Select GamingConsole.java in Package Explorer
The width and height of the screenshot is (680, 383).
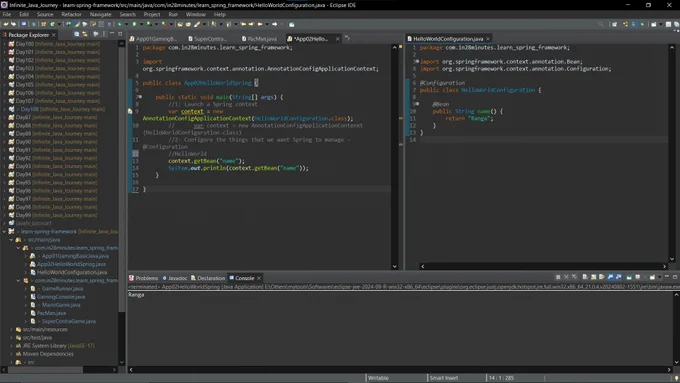[61, 297]
